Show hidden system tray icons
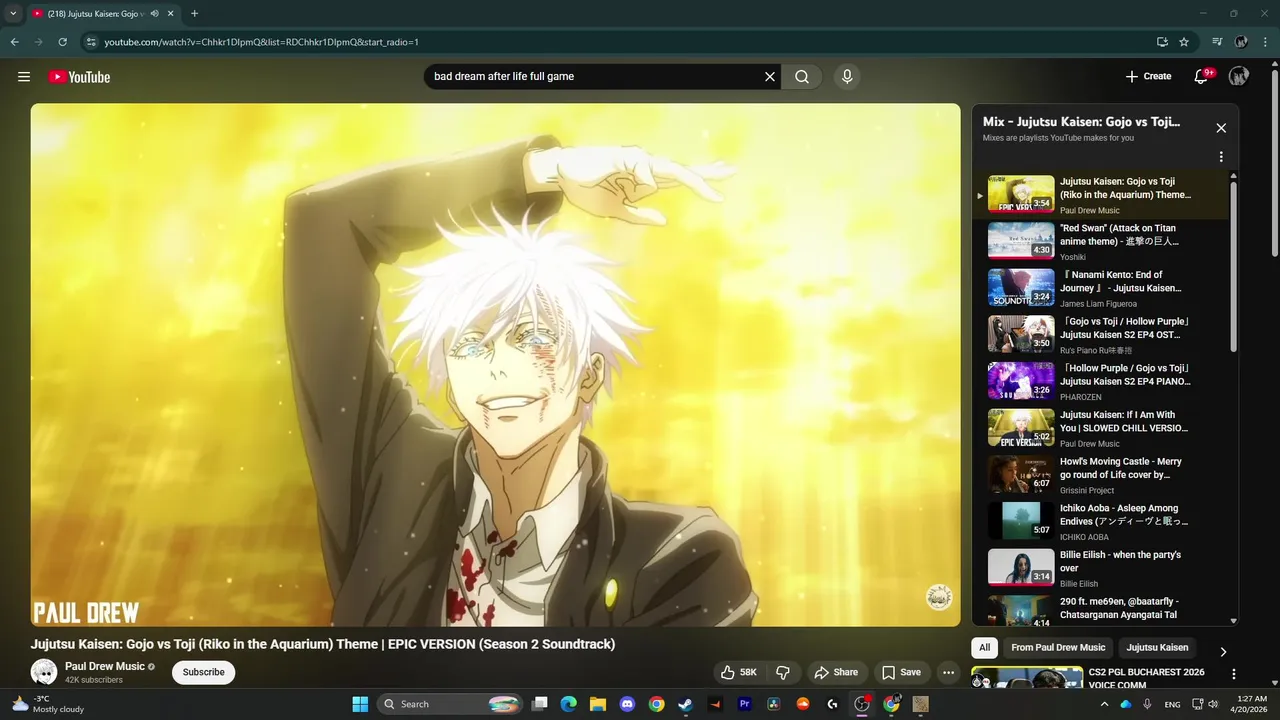1280x720 pixels. click(1105, 704)
